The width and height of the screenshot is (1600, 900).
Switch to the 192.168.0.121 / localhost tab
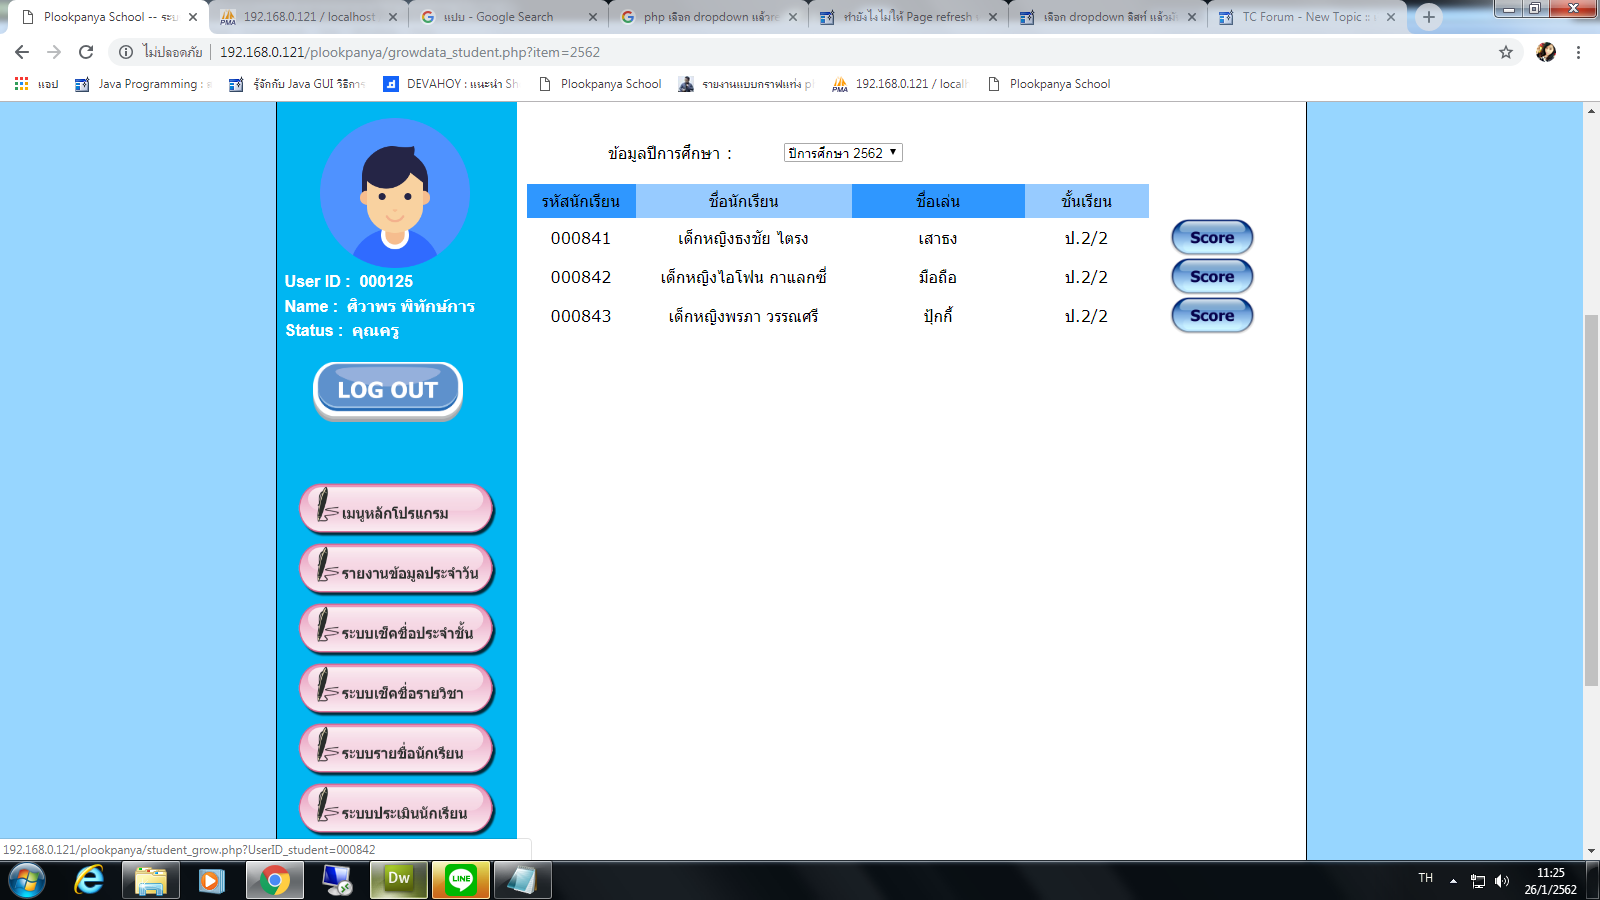tap(309, 17)
